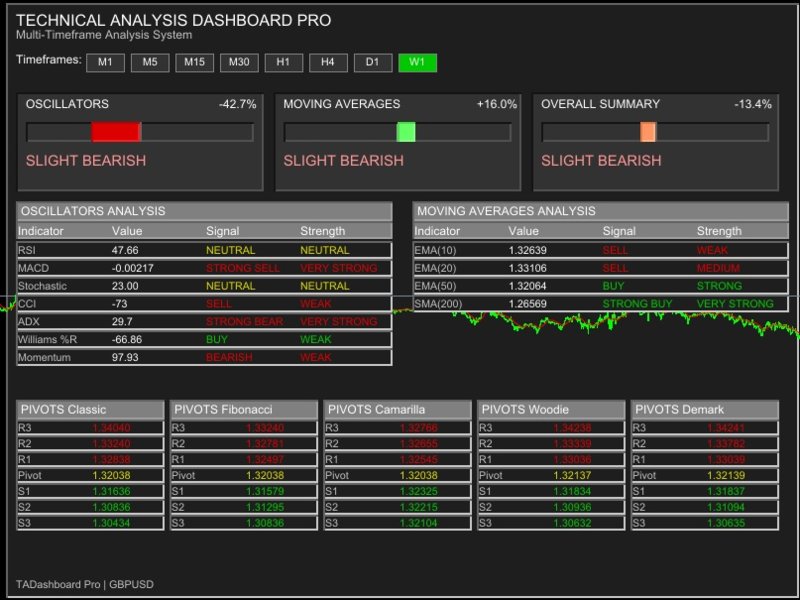Select Fibonacci S1 value 1.31579
The width and height of the screenshot is (800, 600).
click(265, 491)
